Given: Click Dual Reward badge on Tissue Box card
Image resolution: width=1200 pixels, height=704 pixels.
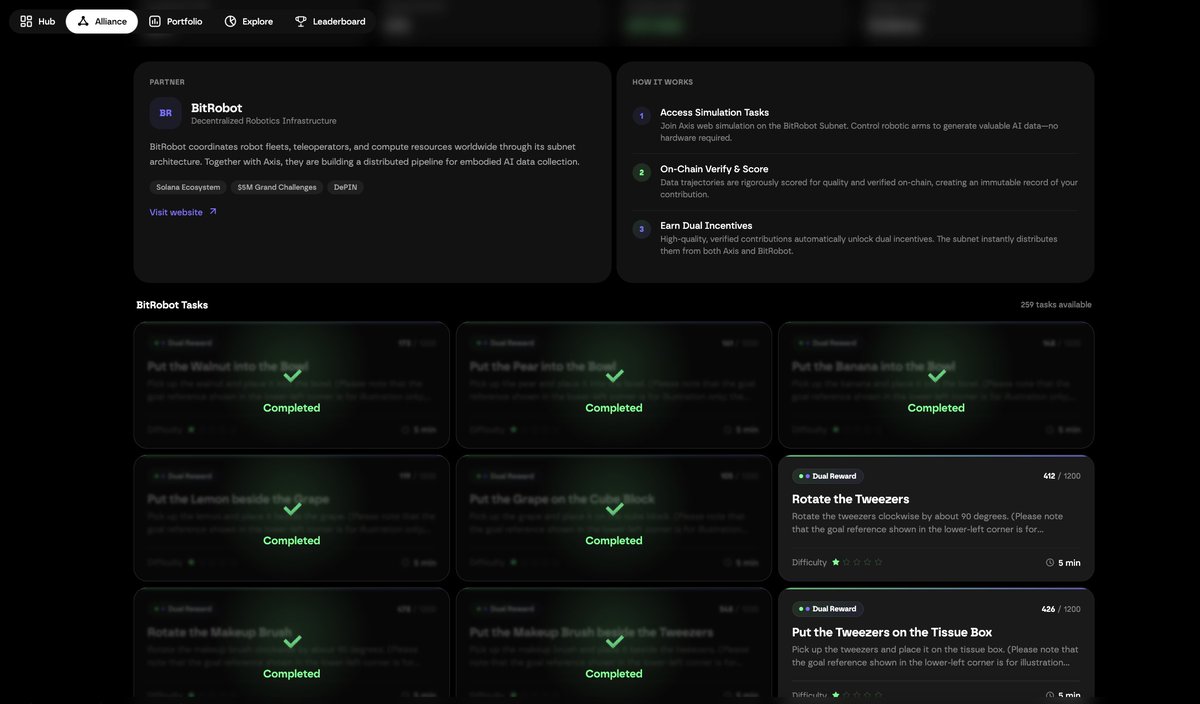Looking at the screenshot, I should point(828,609).
